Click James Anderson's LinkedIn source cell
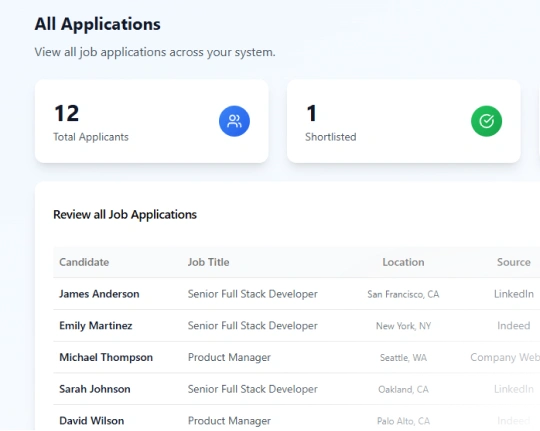The width and height of the screenshot is (540, 431). click(513, 294)
